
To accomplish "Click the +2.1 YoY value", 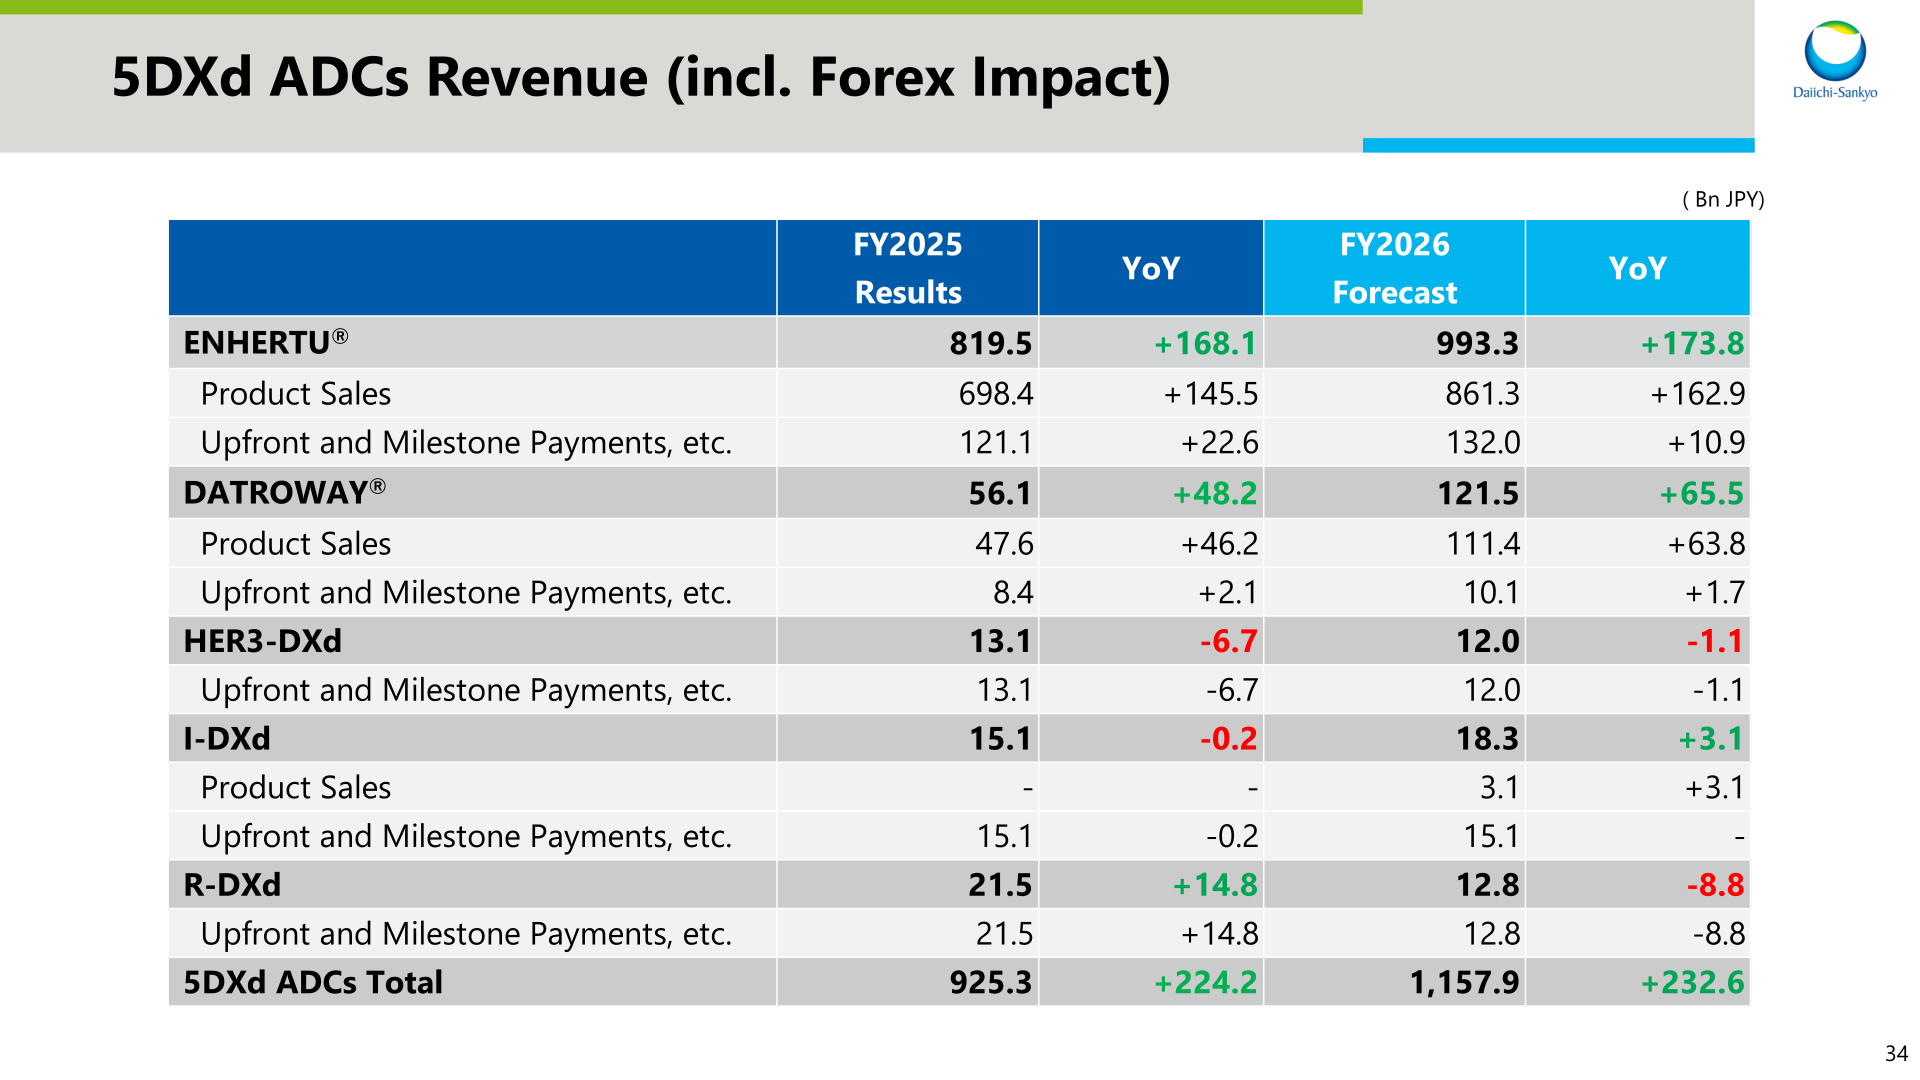I will [1228, 592].
